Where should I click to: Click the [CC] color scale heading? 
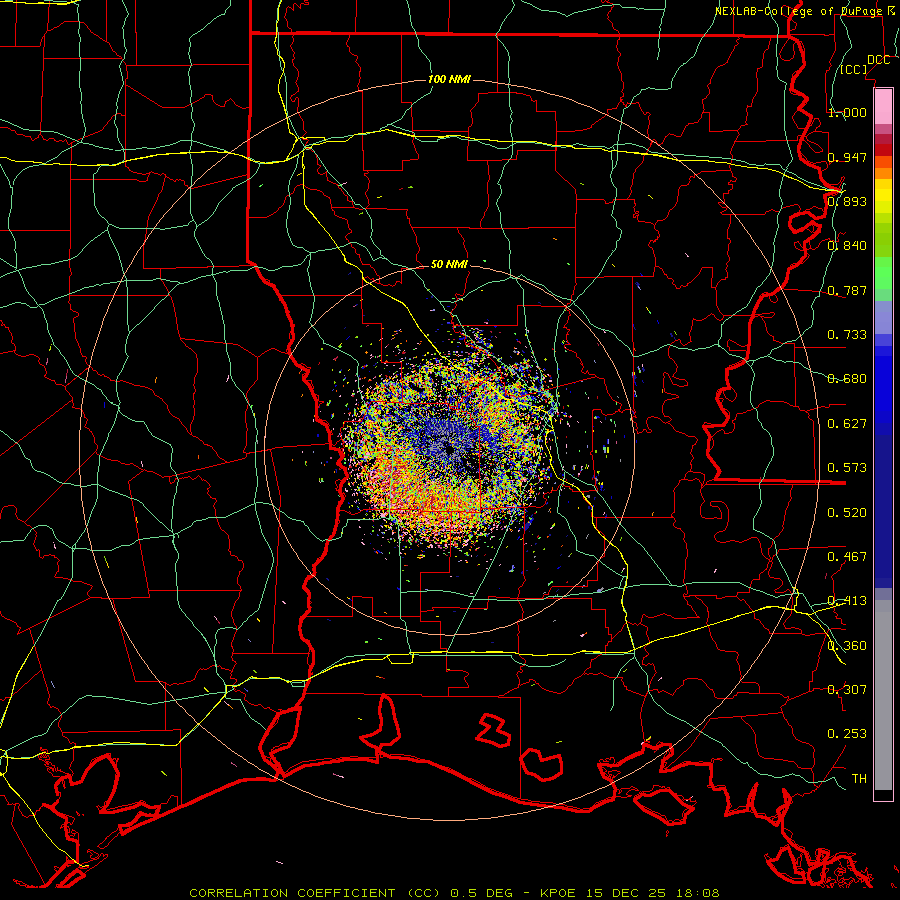click(x=854, y=69)
